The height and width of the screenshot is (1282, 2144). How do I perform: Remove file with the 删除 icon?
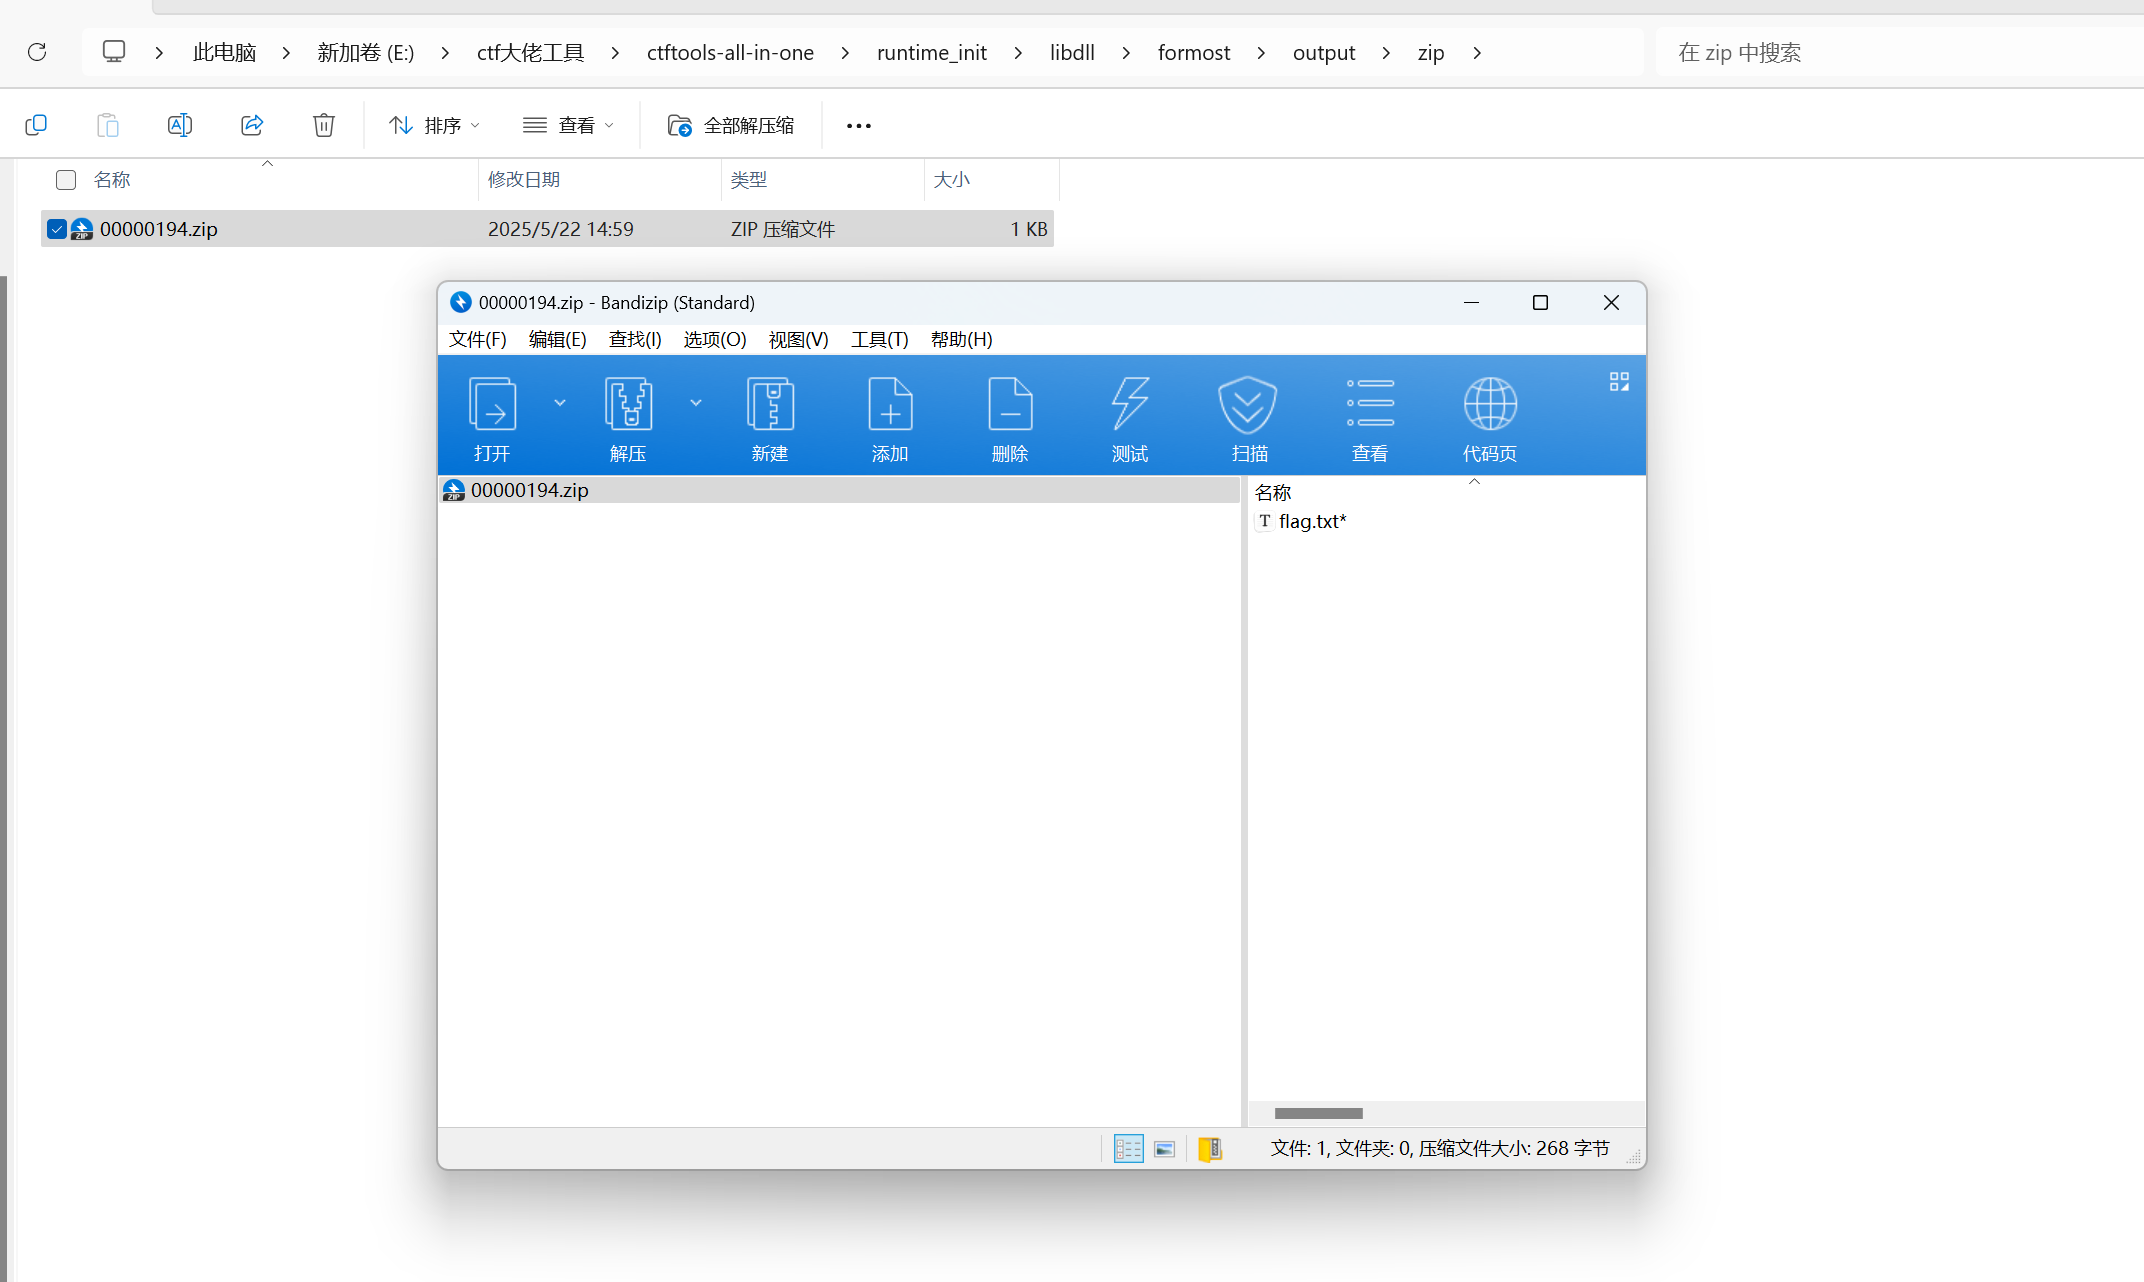[1010, 418]
